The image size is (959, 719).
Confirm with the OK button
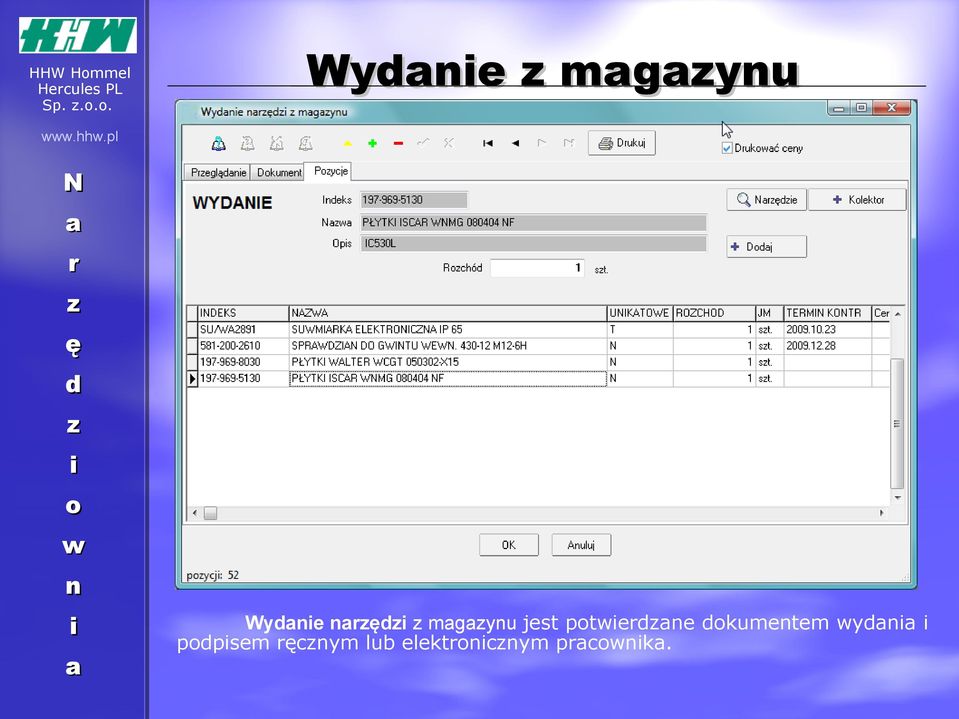509,545
